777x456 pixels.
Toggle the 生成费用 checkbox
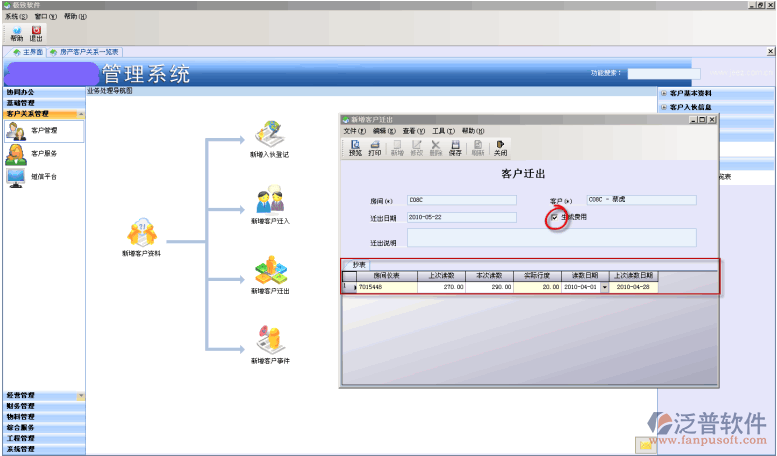(x=554, y=217)
